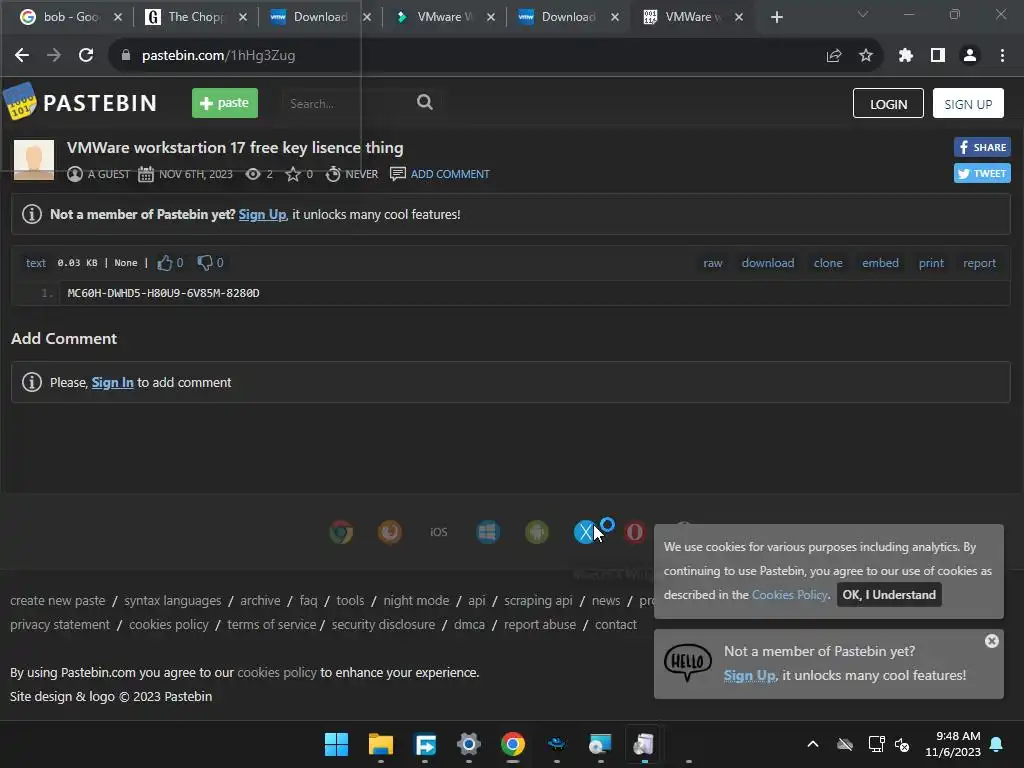Show hidden system tray icons

813,744
